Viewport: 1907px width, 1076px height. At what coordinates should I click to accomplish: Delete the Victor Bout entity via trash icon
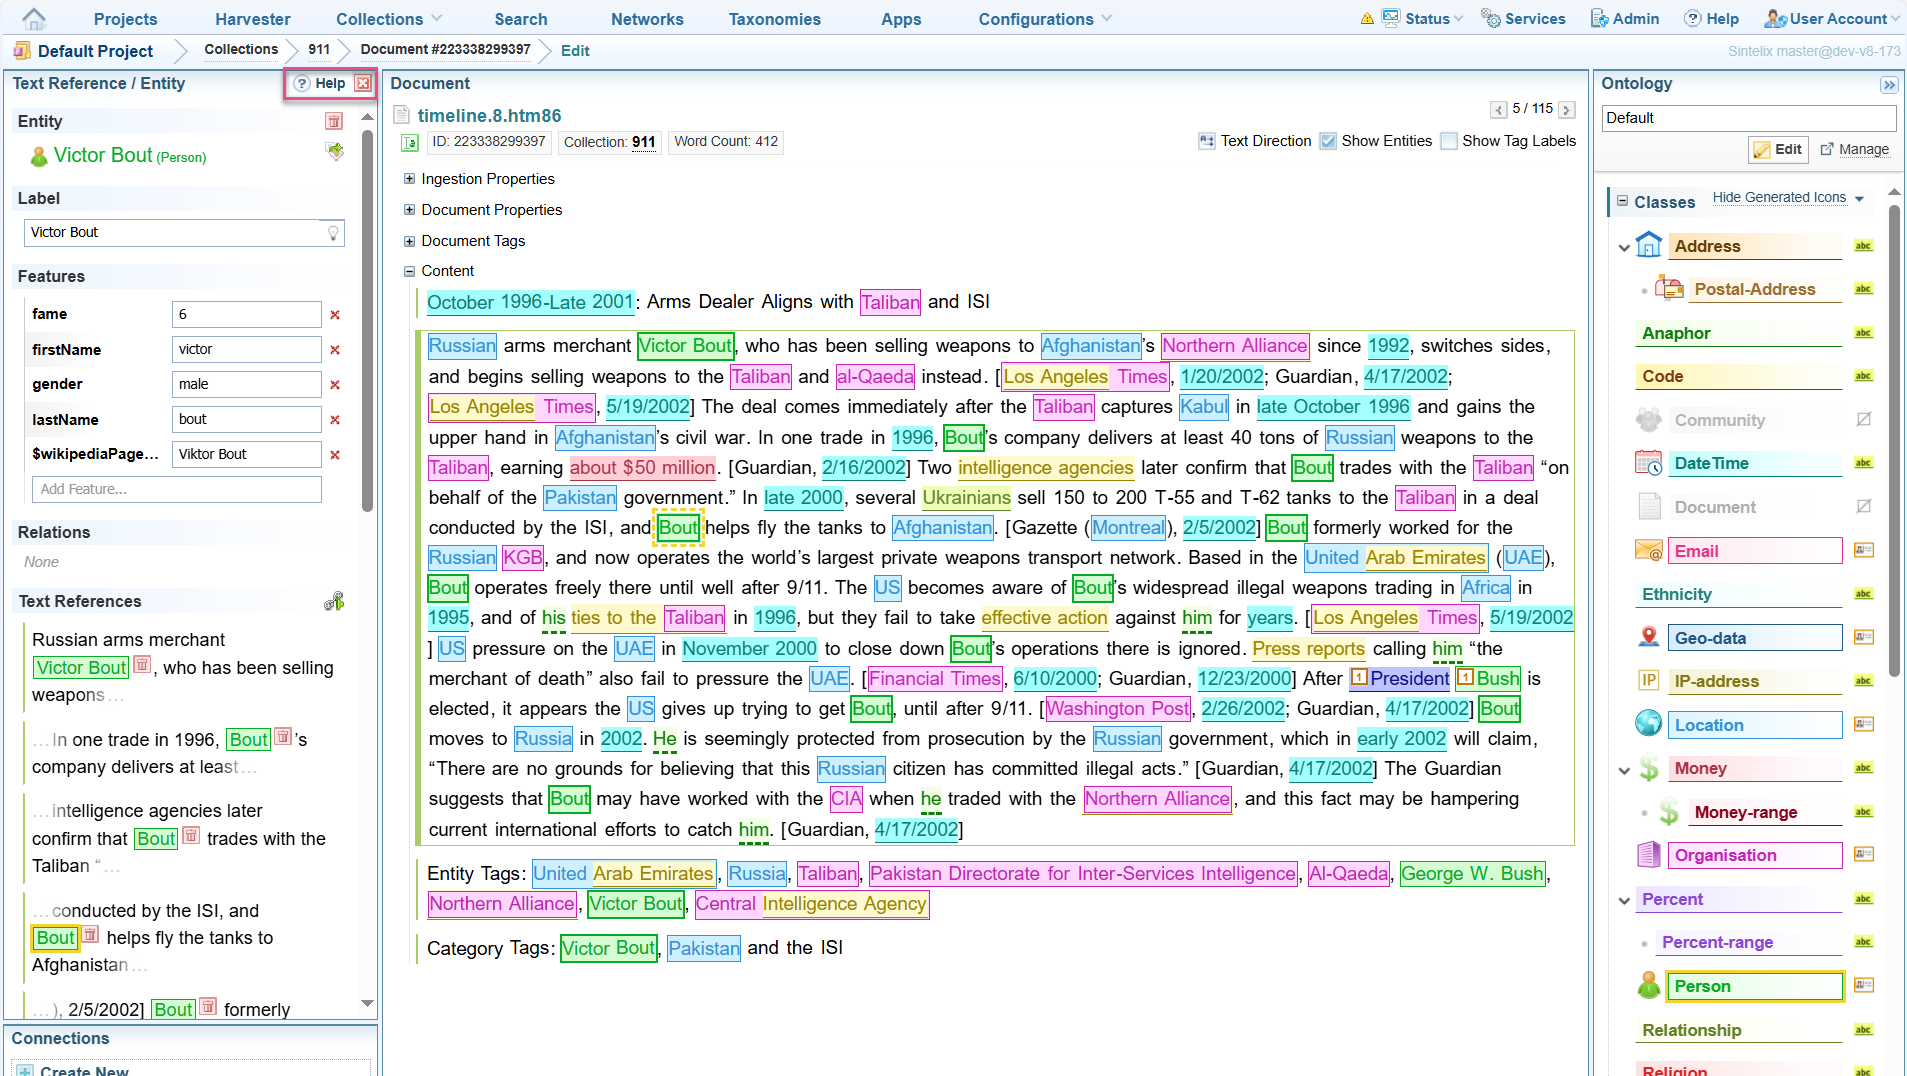pos(334,121)
